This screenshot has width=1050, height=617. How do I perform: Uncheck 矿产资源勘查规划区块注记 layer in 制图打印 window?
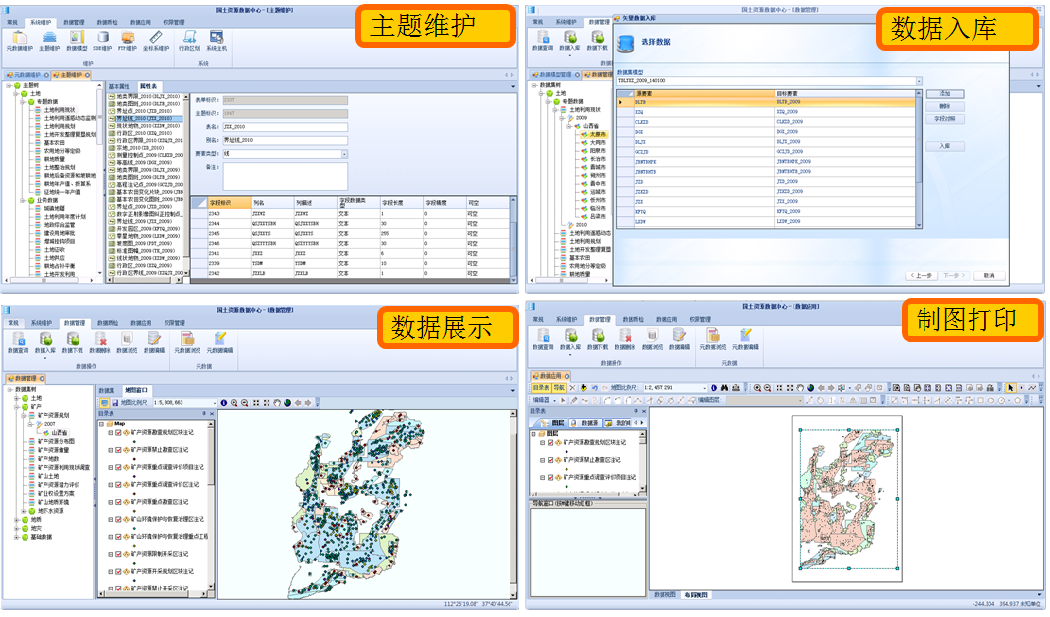click(x=550, y=442)
